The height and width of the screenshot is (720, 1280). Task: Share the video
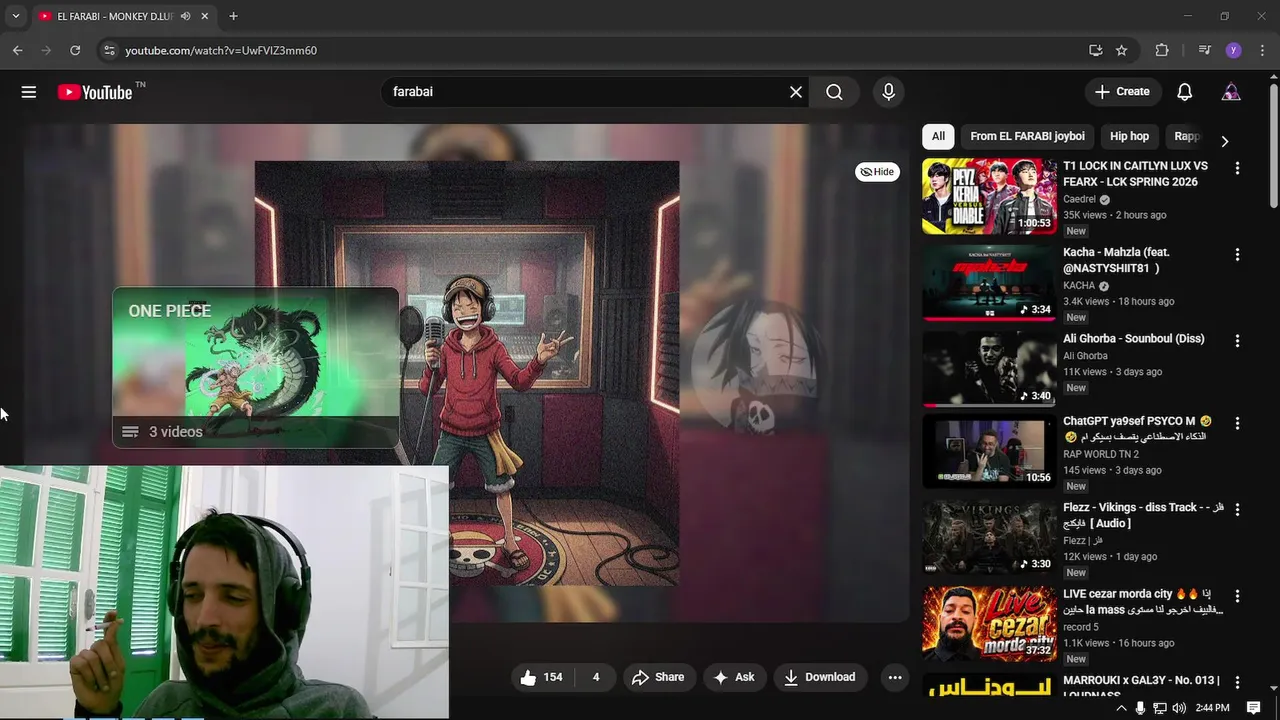point(658,677)
